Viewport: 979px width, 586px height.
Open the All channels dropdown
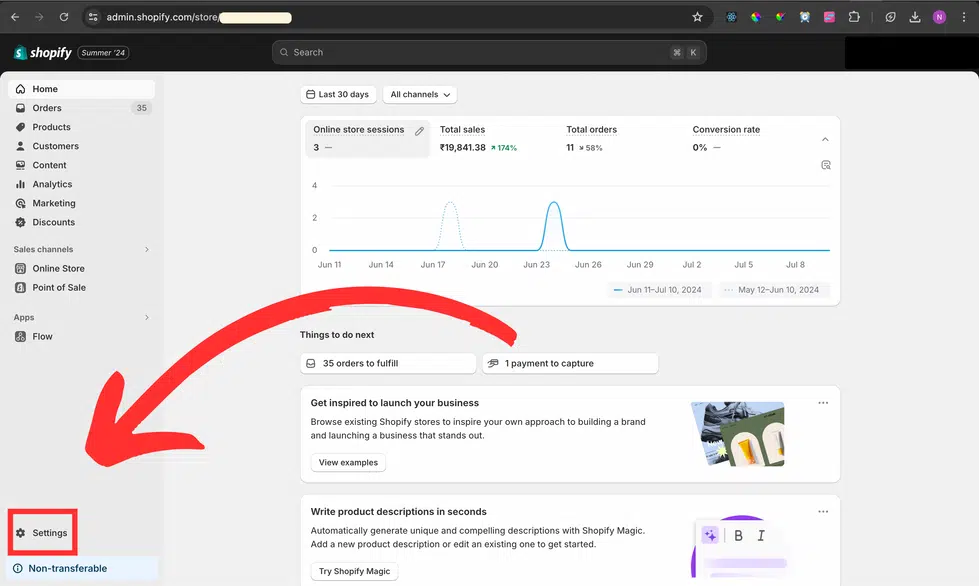419,94
